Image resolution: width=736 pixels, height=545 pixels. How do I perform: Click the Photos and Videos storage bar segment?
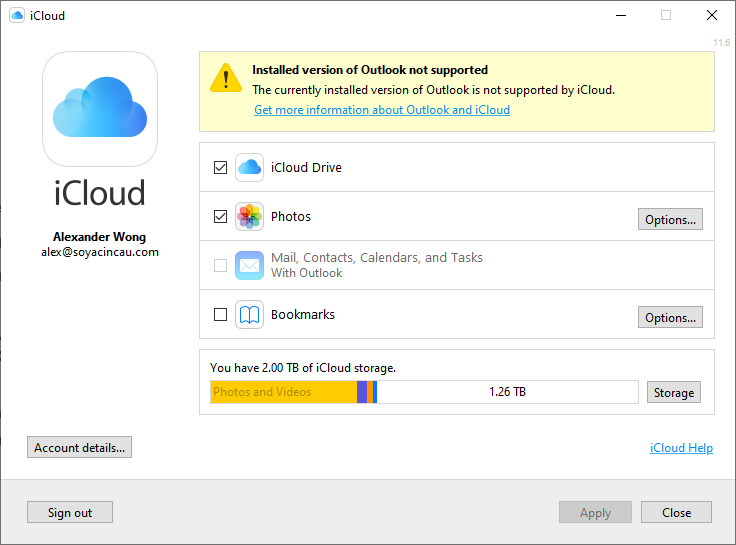283,392
